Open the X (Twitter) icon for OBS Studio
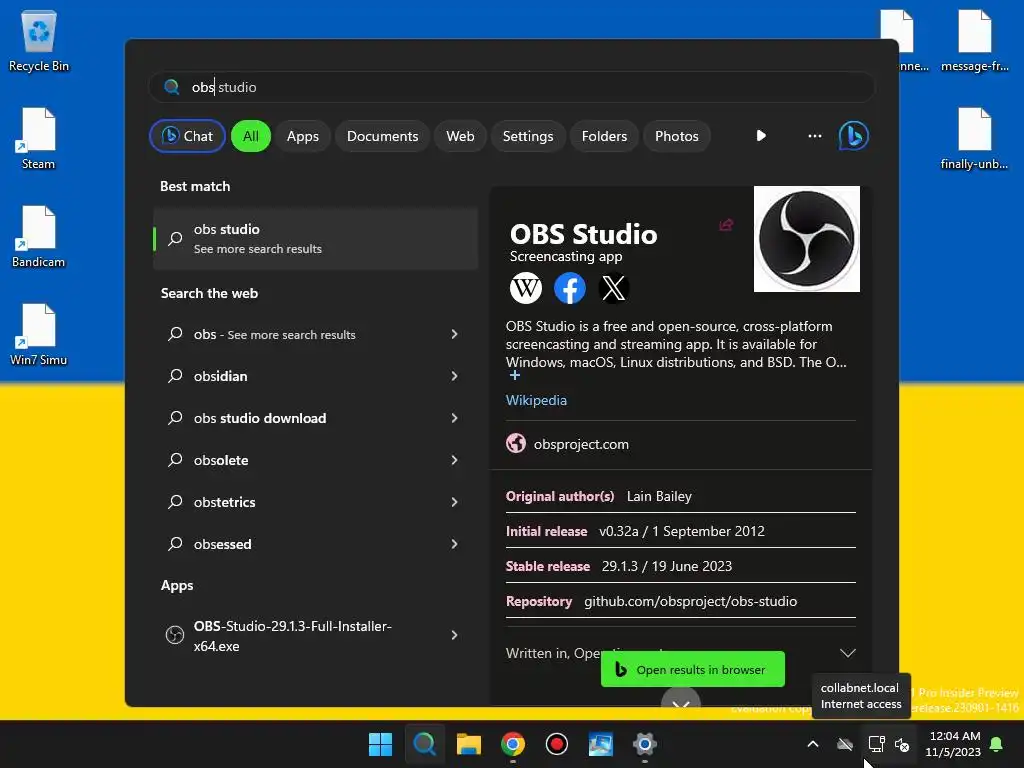This screenshot has width=1024, height=768. click(613, 288)
